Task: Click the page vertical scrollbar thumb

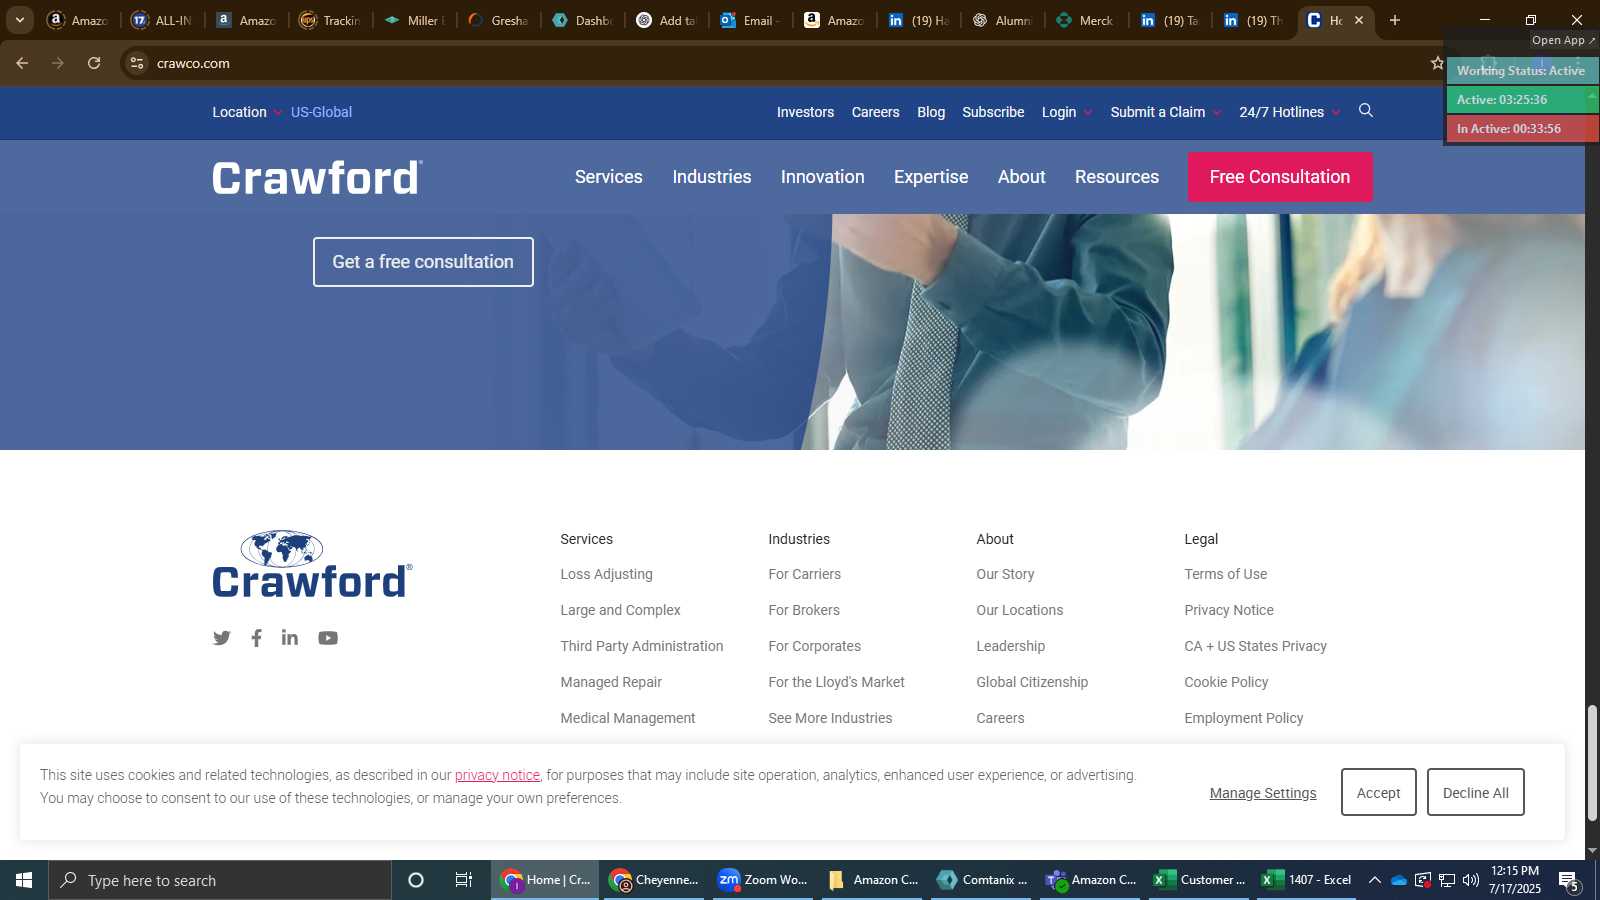Action: (x=1592, y=763)
